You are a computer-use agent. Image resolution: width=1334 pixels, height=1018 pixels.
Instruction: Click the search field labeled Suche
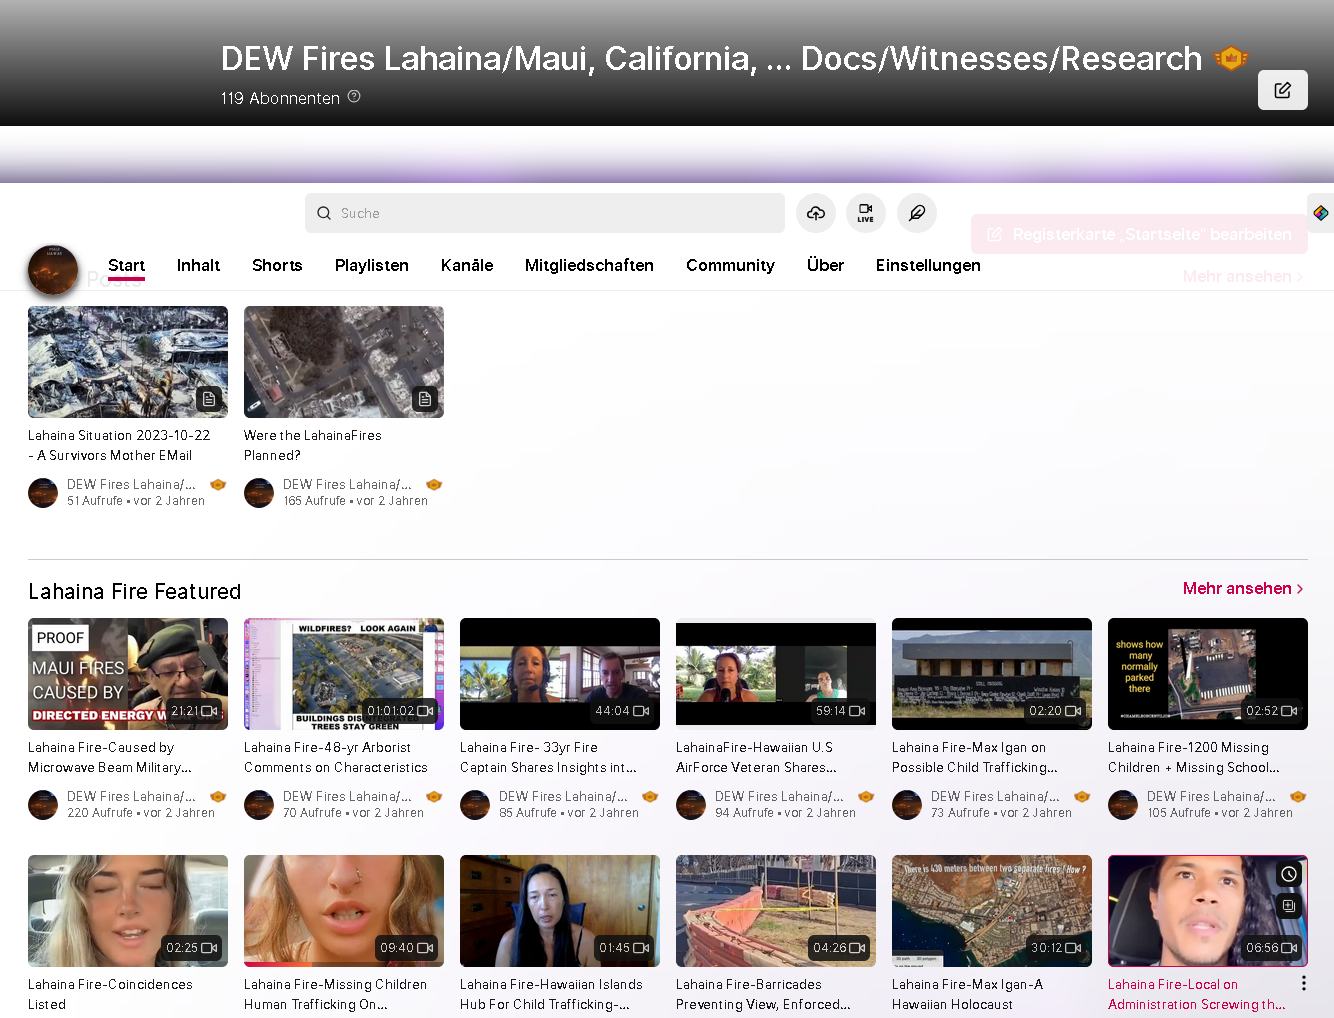545,213
